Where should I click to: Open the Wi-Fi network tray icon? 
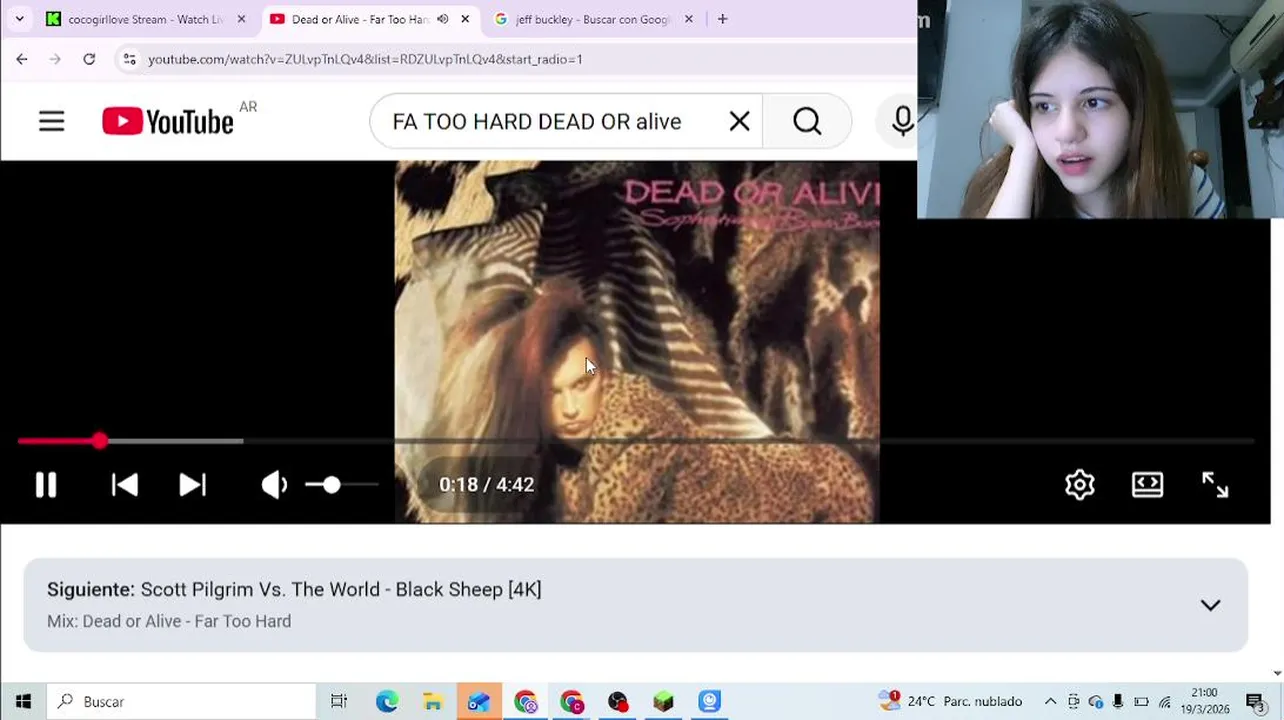[1164, 702]
